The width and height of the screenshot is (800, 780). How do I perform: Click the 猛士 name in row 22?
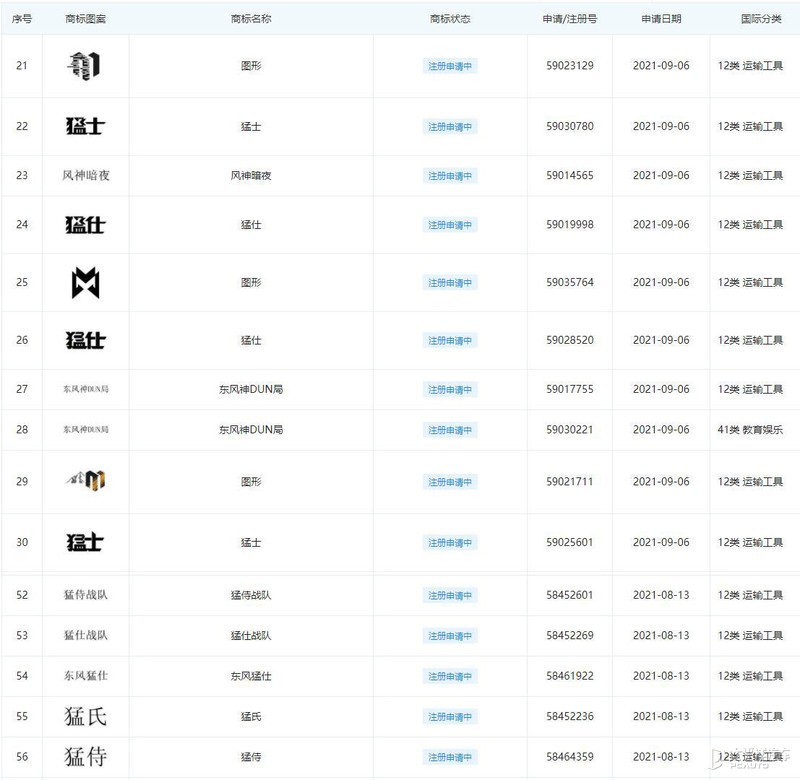(251, 127)
